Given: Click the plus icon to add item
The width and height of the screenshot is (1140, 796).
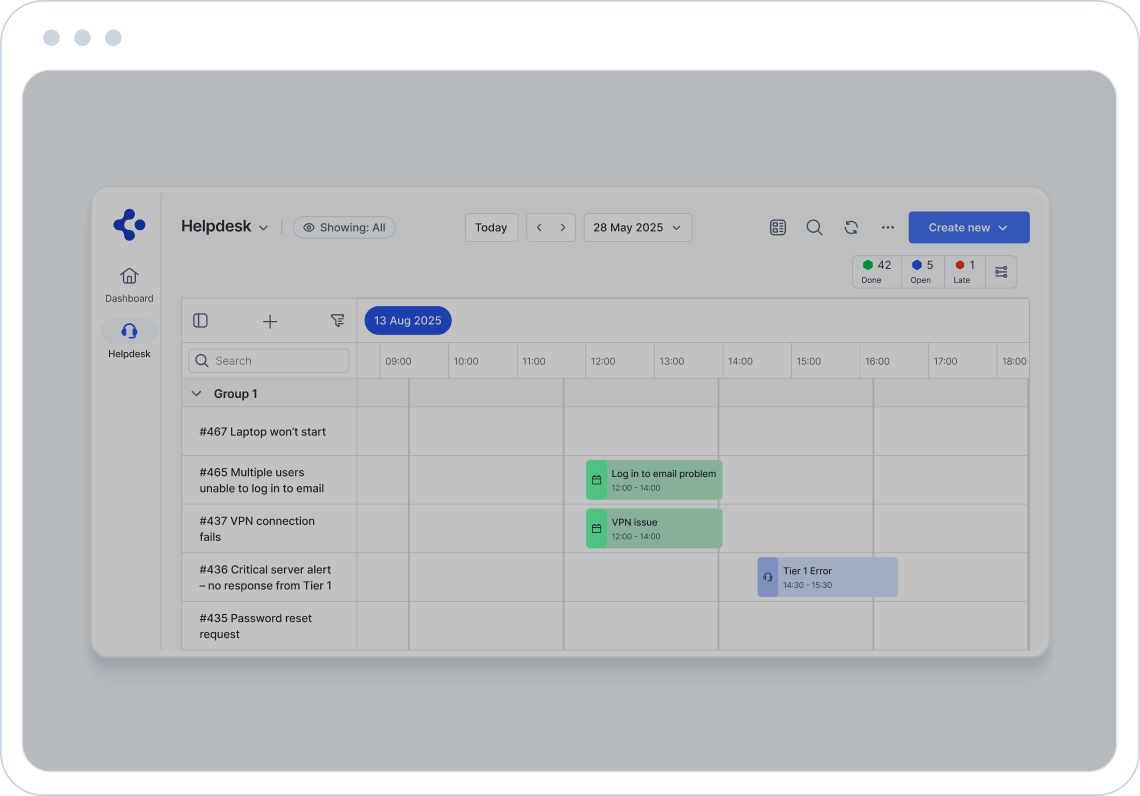Looking at the screenshot, I should 270,321.
